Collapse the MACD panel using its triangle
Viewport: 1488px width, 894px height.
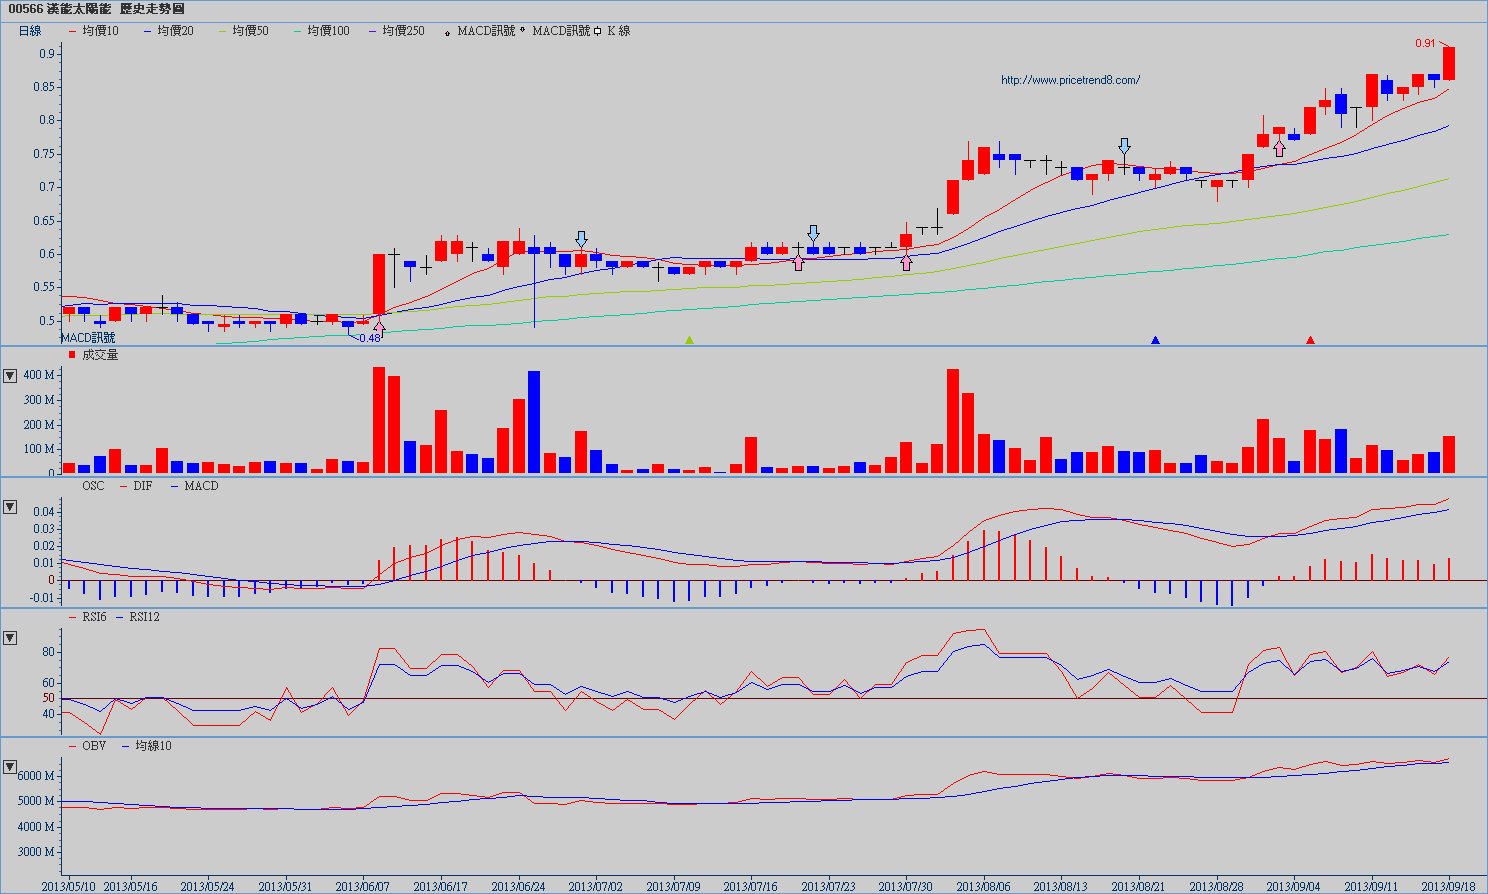pyautogui.click(x=10, y=507)
